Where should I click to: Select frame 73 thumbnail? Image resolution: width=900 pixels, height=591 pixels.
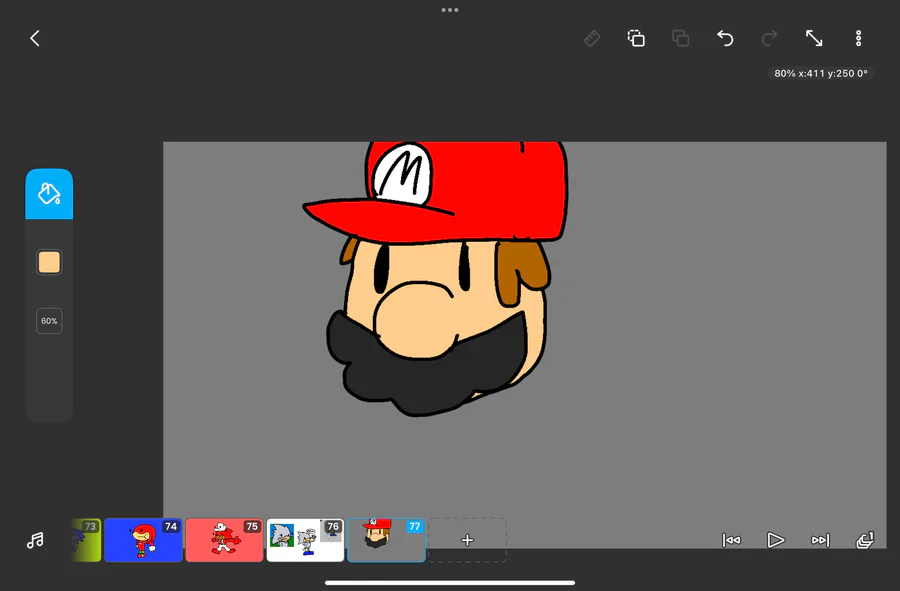point(87,541)
